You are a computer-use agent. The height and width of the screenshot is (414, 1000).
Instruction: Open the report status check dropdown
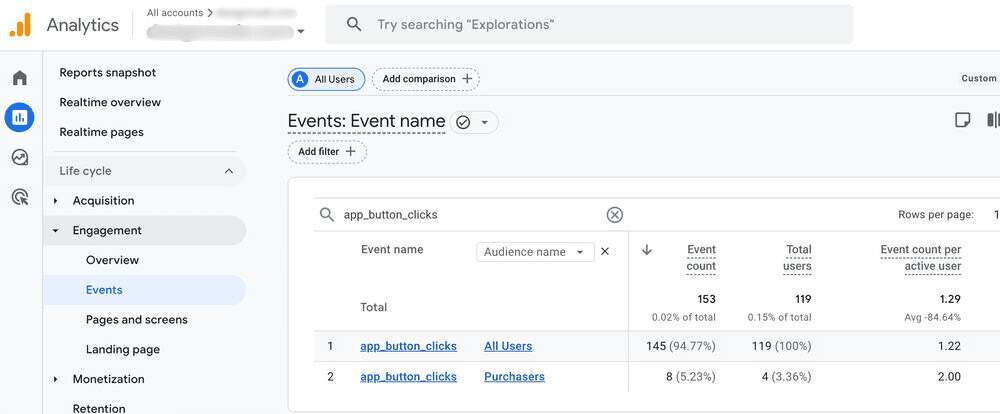pos(474,122)
